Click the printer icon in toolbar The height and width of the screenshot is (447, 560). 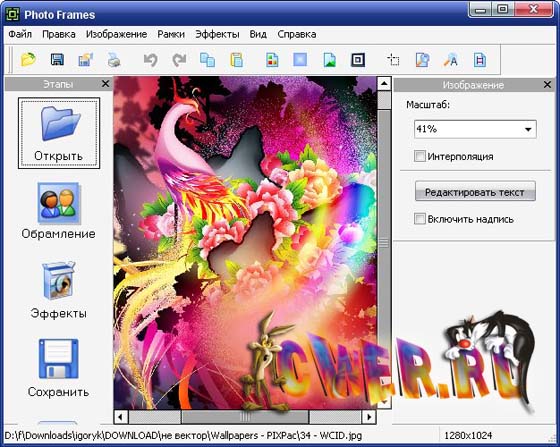point(114,59)
